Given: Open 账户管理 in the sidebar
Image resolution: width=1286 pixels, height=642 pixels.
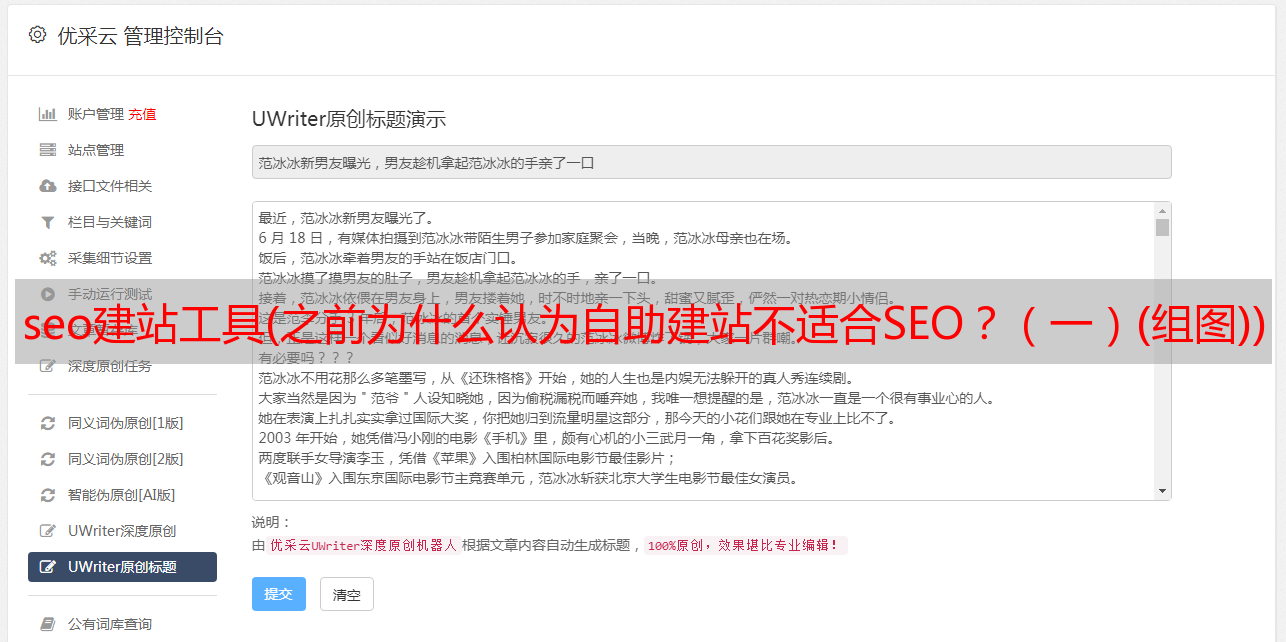Looking at the screenshot, I should (x=96, y=114).
